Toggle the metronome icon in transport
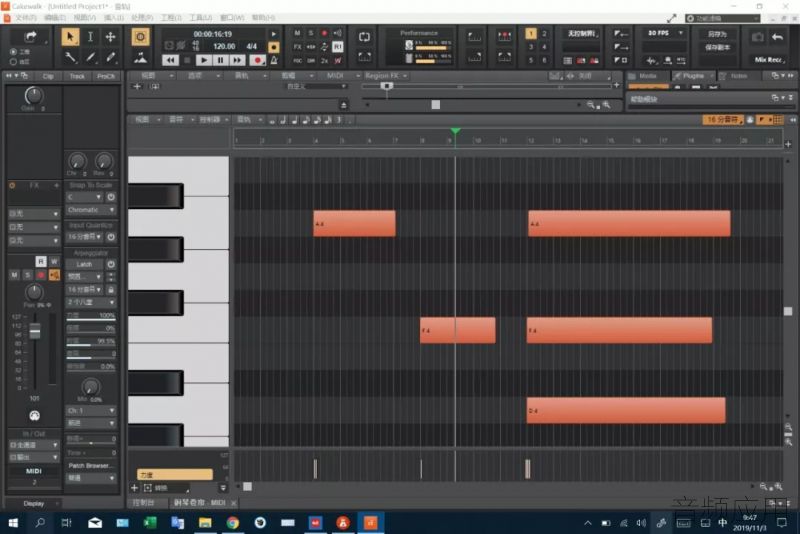 tap(274, 60)
